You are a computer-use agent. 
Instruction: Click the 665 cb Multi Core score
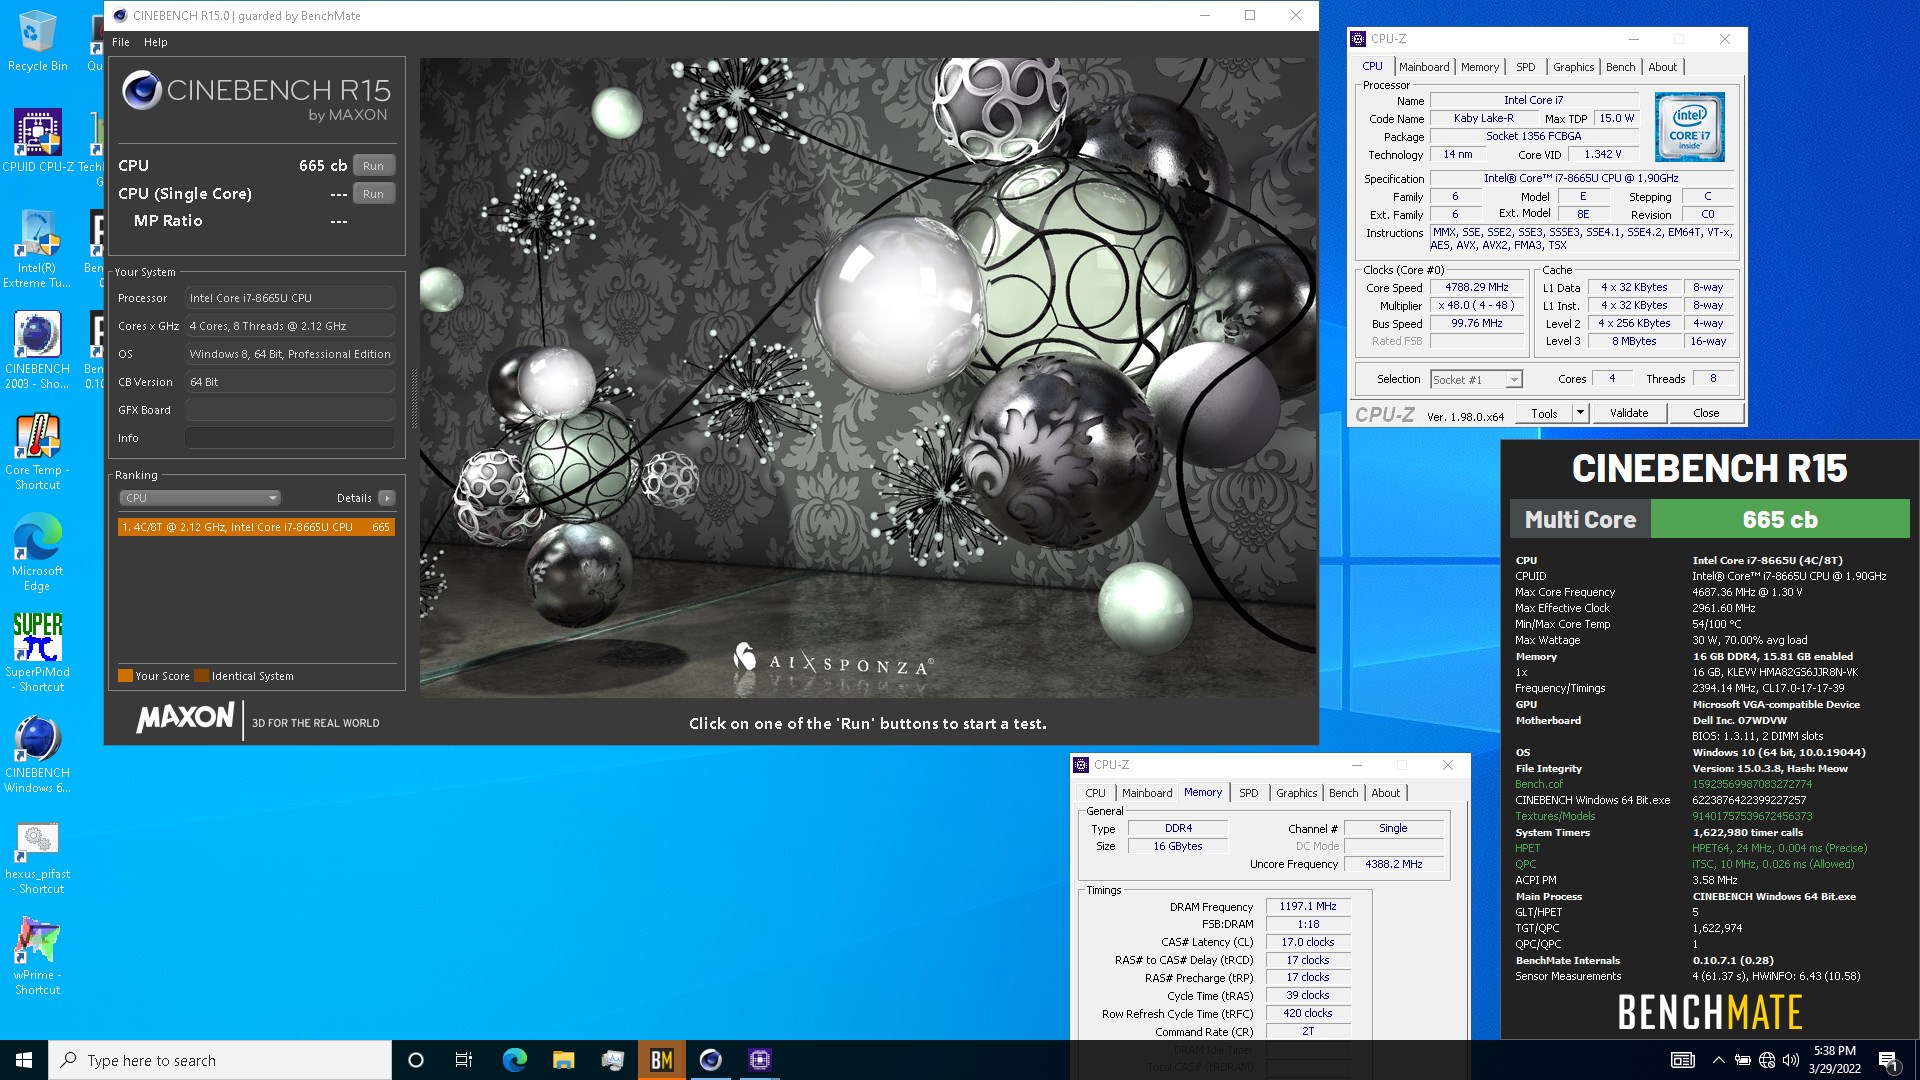[1780, 520]
